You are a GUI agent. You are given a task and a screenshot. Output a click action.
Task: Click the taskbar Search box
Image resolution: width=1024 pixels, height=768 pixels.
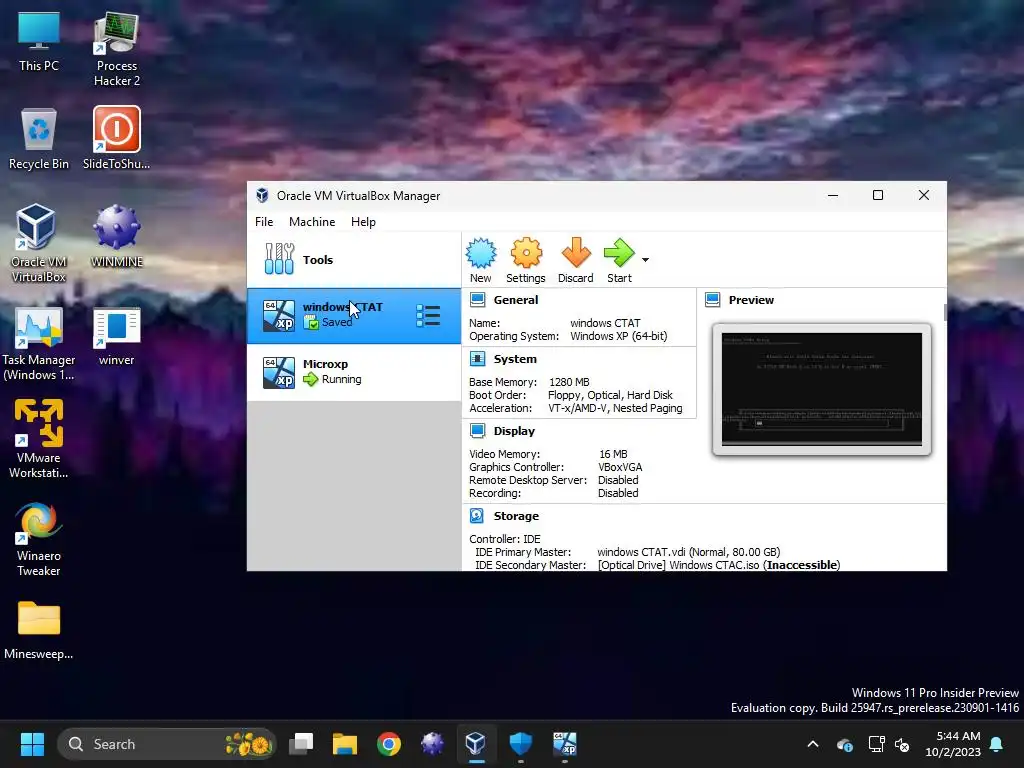coord(167,744)
